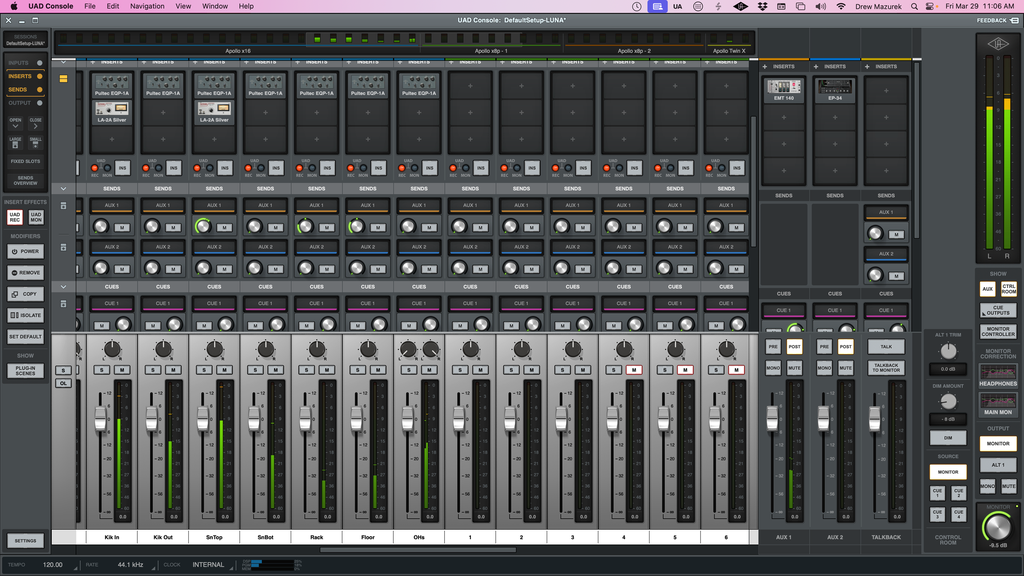Open the Edit menu

coord(113,7)
